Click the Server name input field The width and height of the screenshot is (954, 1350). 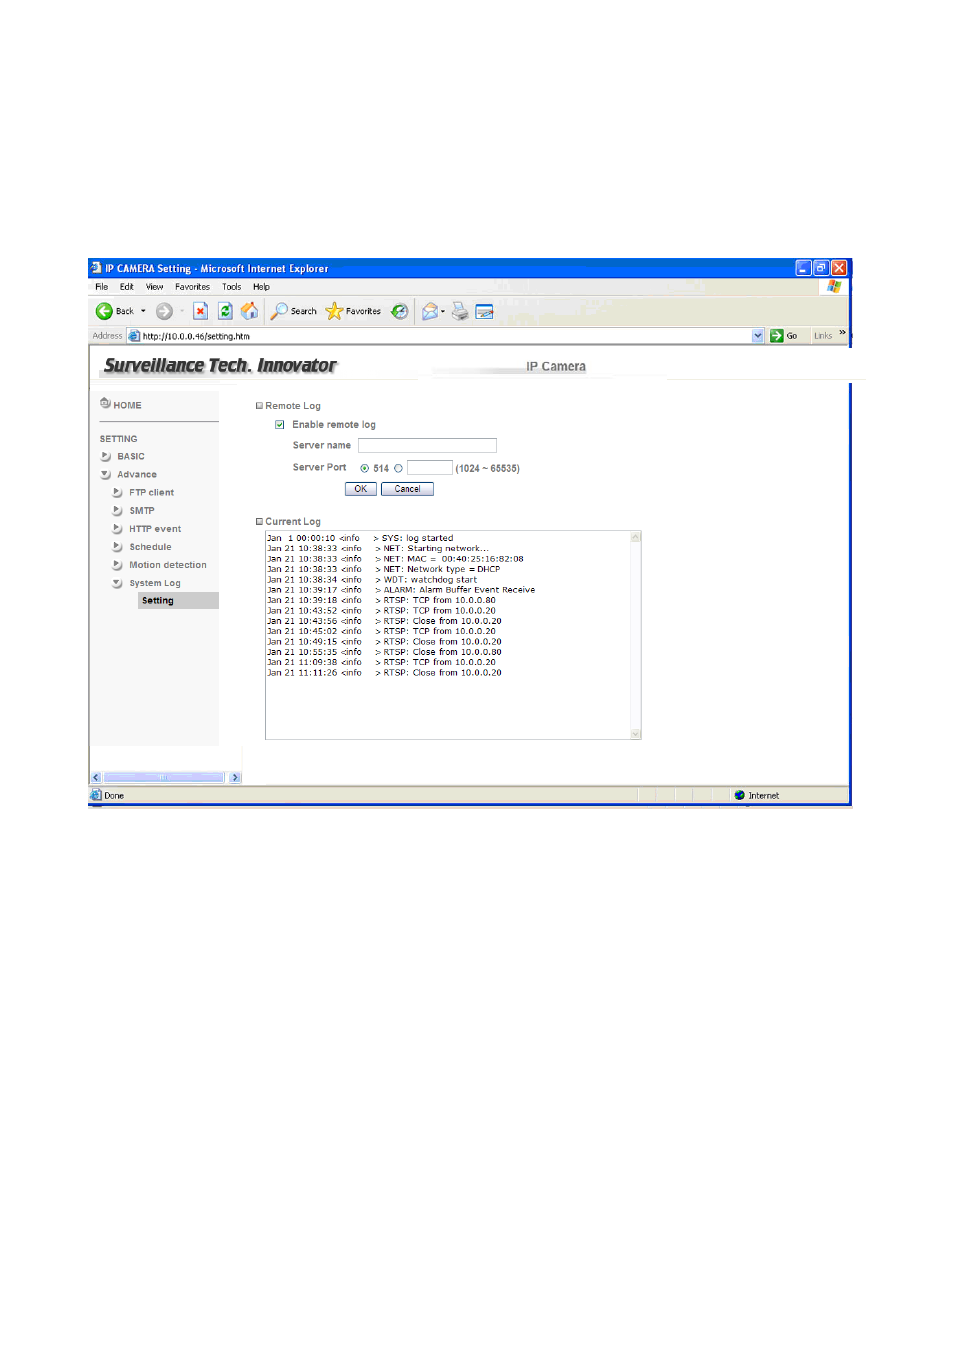(427, 445)
